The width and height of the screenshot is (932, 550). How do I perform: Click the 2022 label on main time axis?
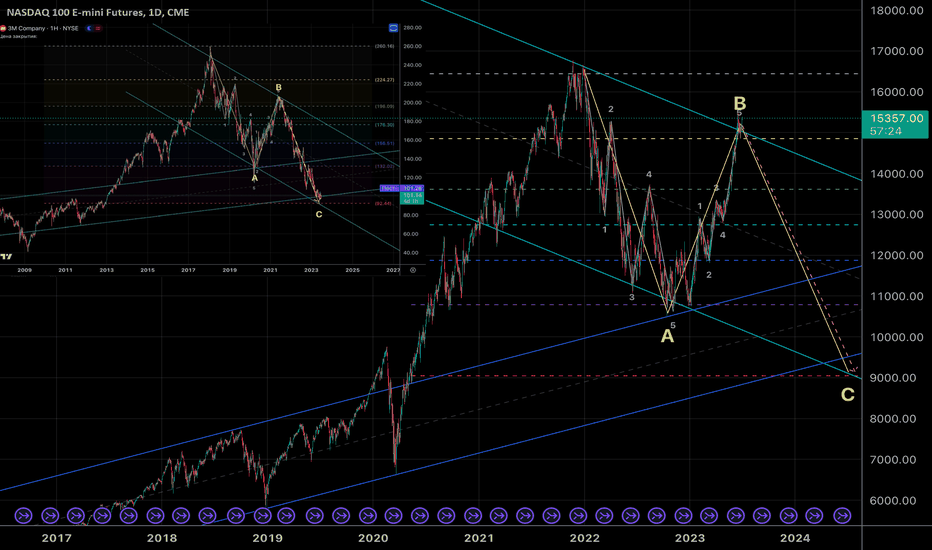click(584, 538)
